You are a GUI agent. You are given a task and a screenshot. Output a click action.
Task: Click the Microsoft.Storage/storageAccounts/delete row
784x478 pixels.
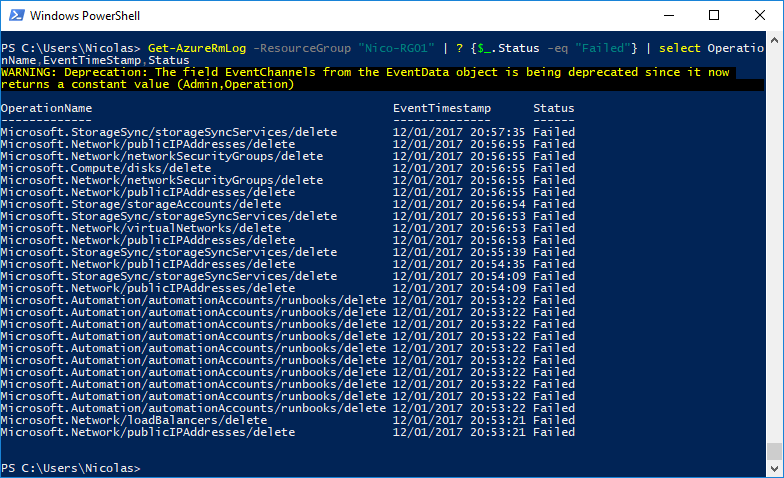(288, 204)
